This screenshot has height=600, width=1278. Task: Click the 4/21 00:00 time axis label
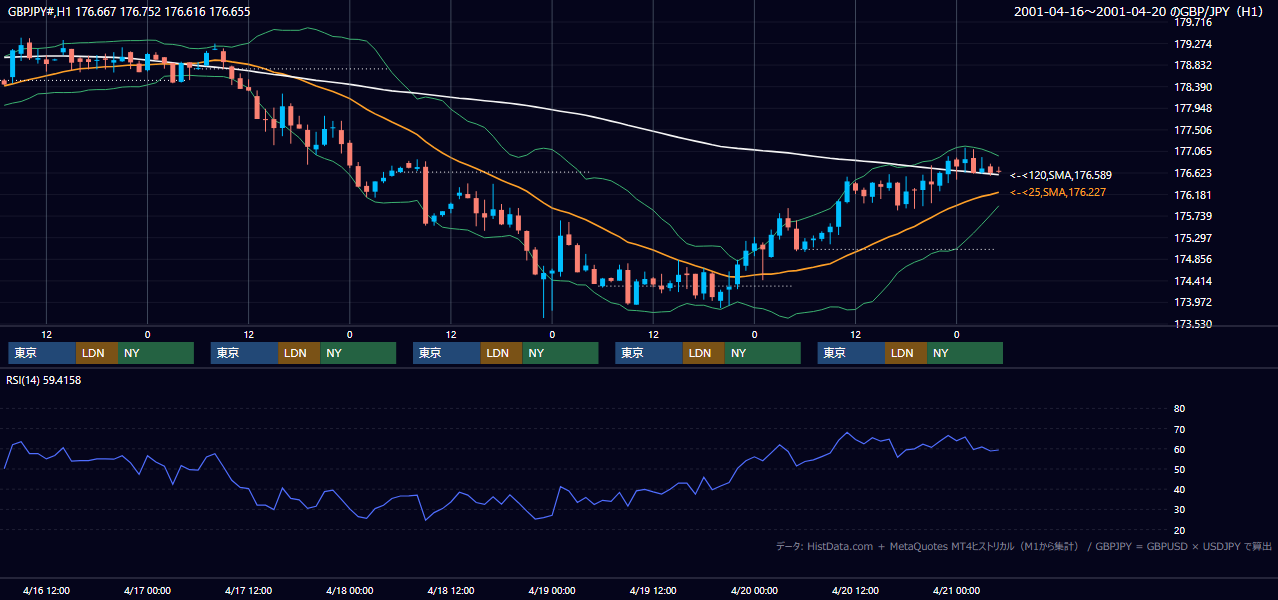click(x=956, y=590)
